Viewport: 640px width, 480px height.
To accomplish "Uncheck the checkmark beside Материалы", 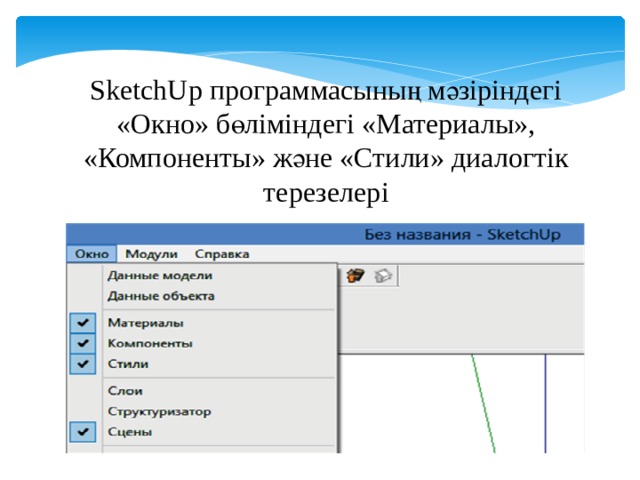I will [x=83, y=323].
